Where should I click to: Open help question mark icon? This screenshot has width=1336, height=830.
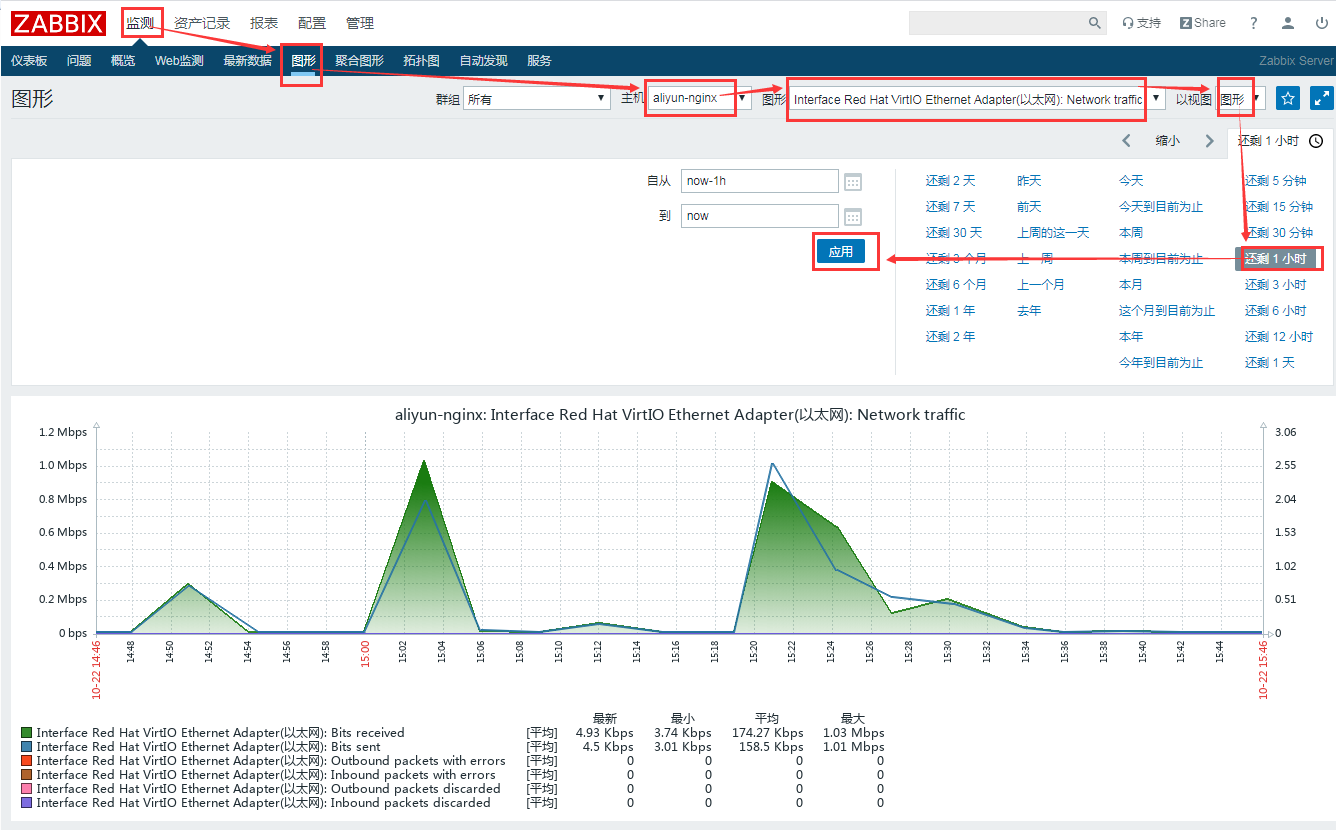[x=1253, y=23]
